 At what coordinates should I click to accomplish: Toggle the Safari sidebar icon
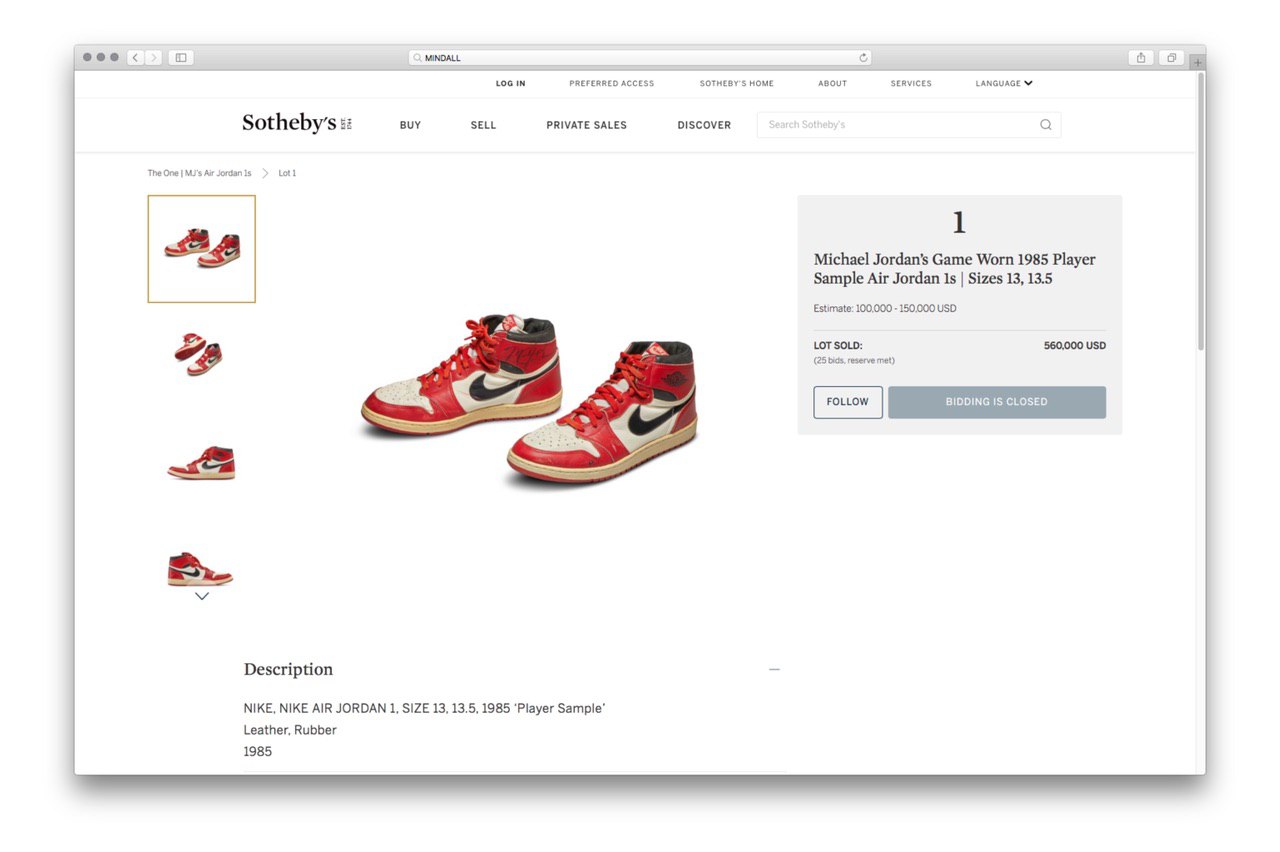[181, 58]
